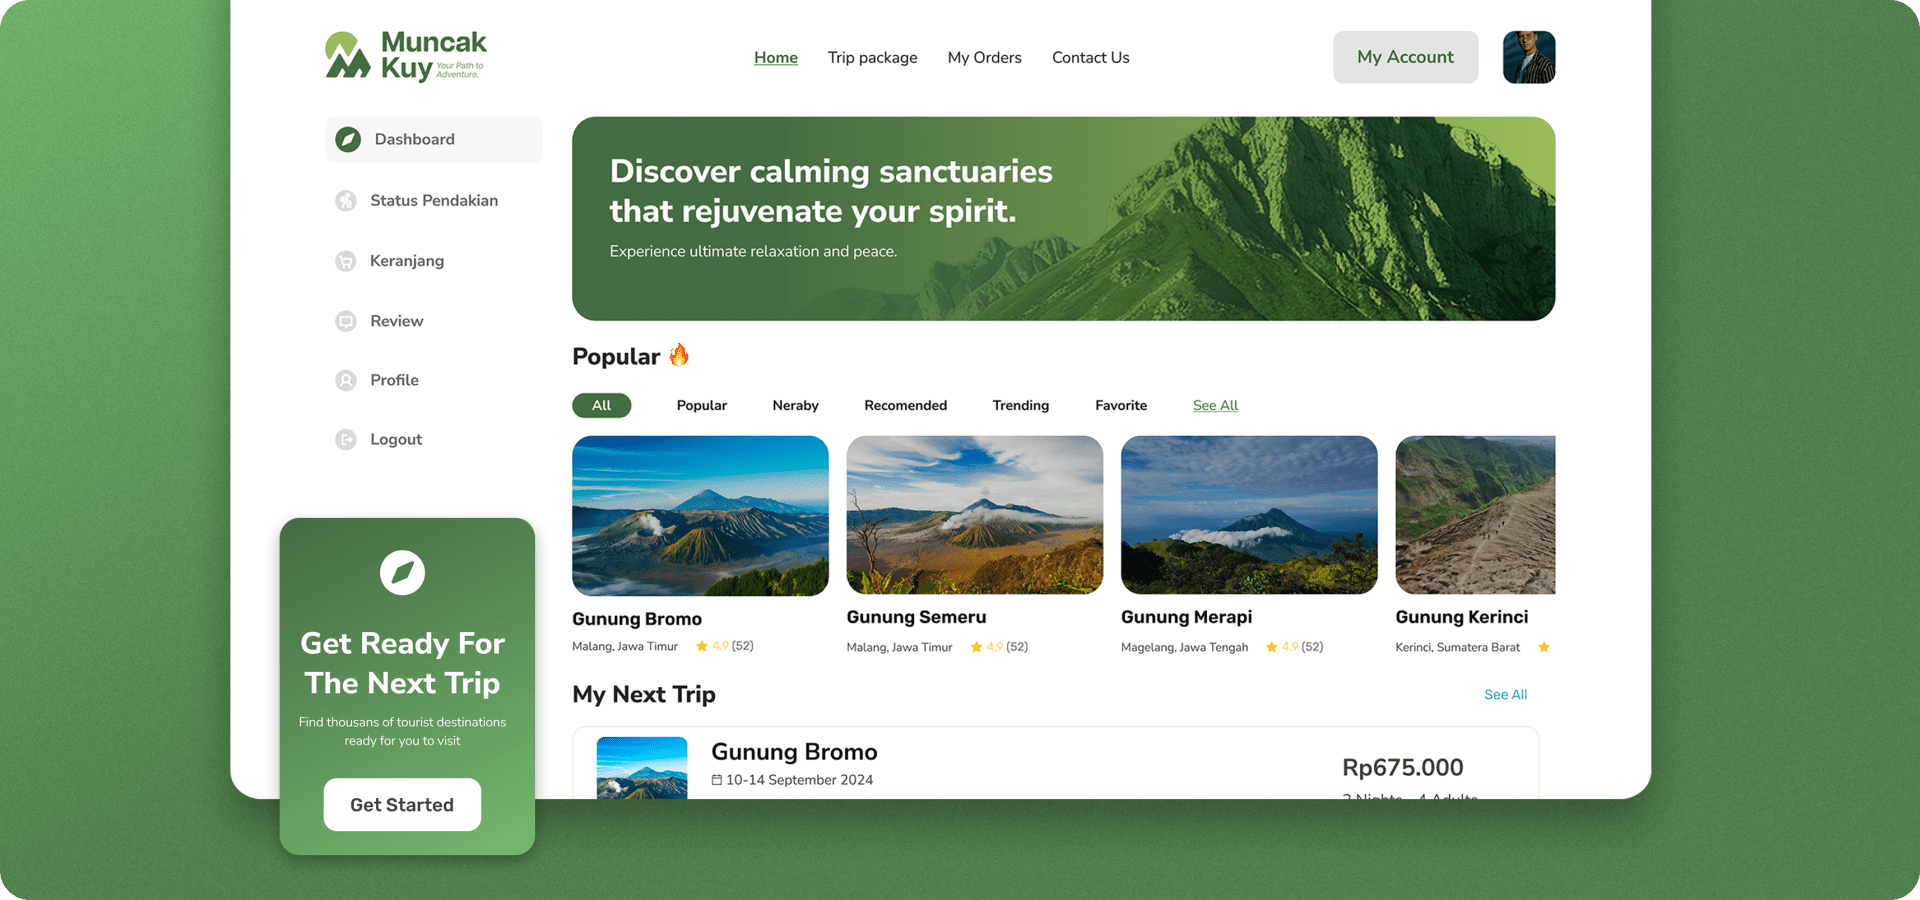Open the Profile person icon

coord(346,380)
